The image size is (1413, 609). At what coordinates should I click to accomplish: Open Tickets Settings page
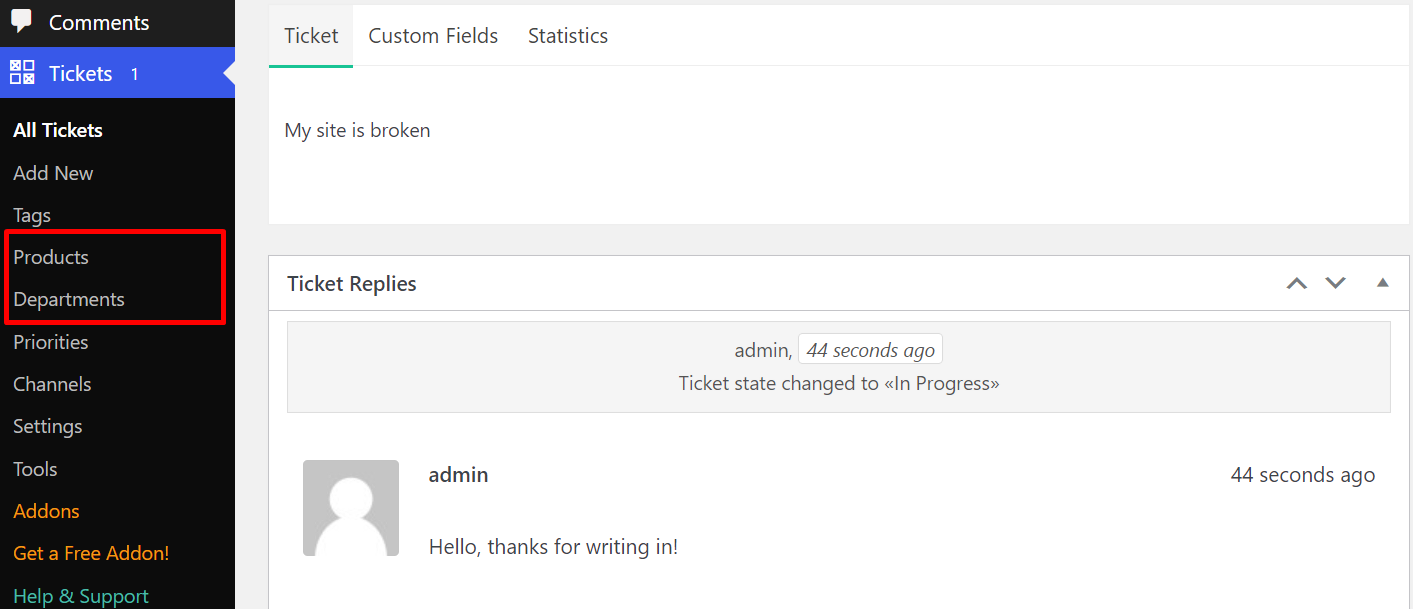(48, 426)
